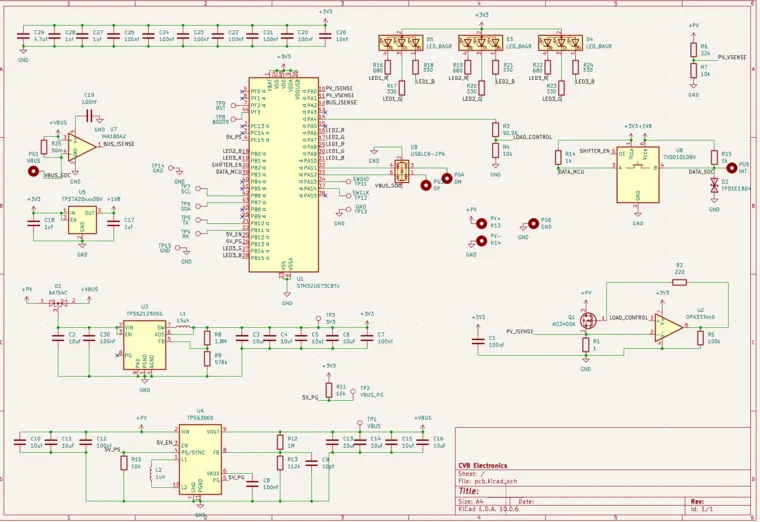Click the KiCad E.D.A. 10.0.6 version text
Image resolution: width=760 pixels, height=522 pixels.
tap(489, 509)
